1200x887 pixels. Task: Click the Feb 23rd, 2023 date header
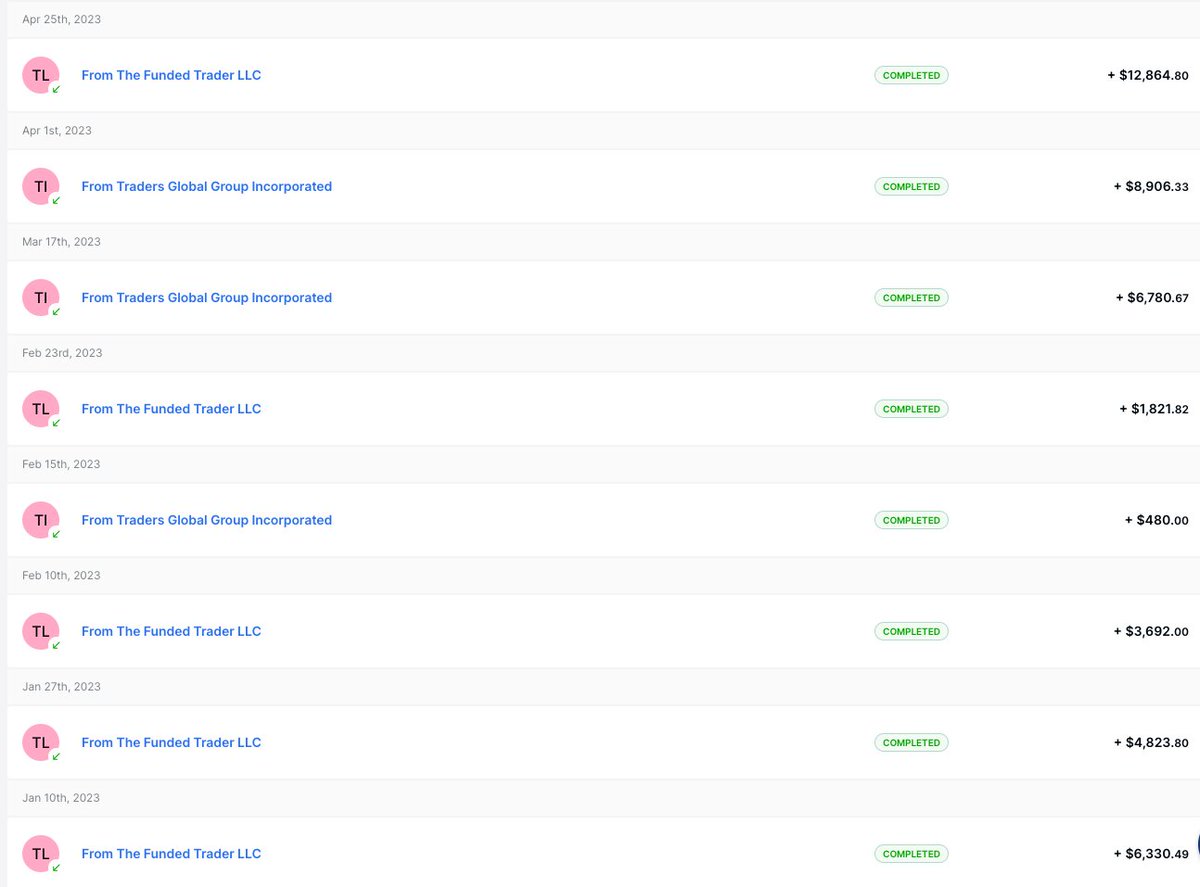[x=62, y=352]
